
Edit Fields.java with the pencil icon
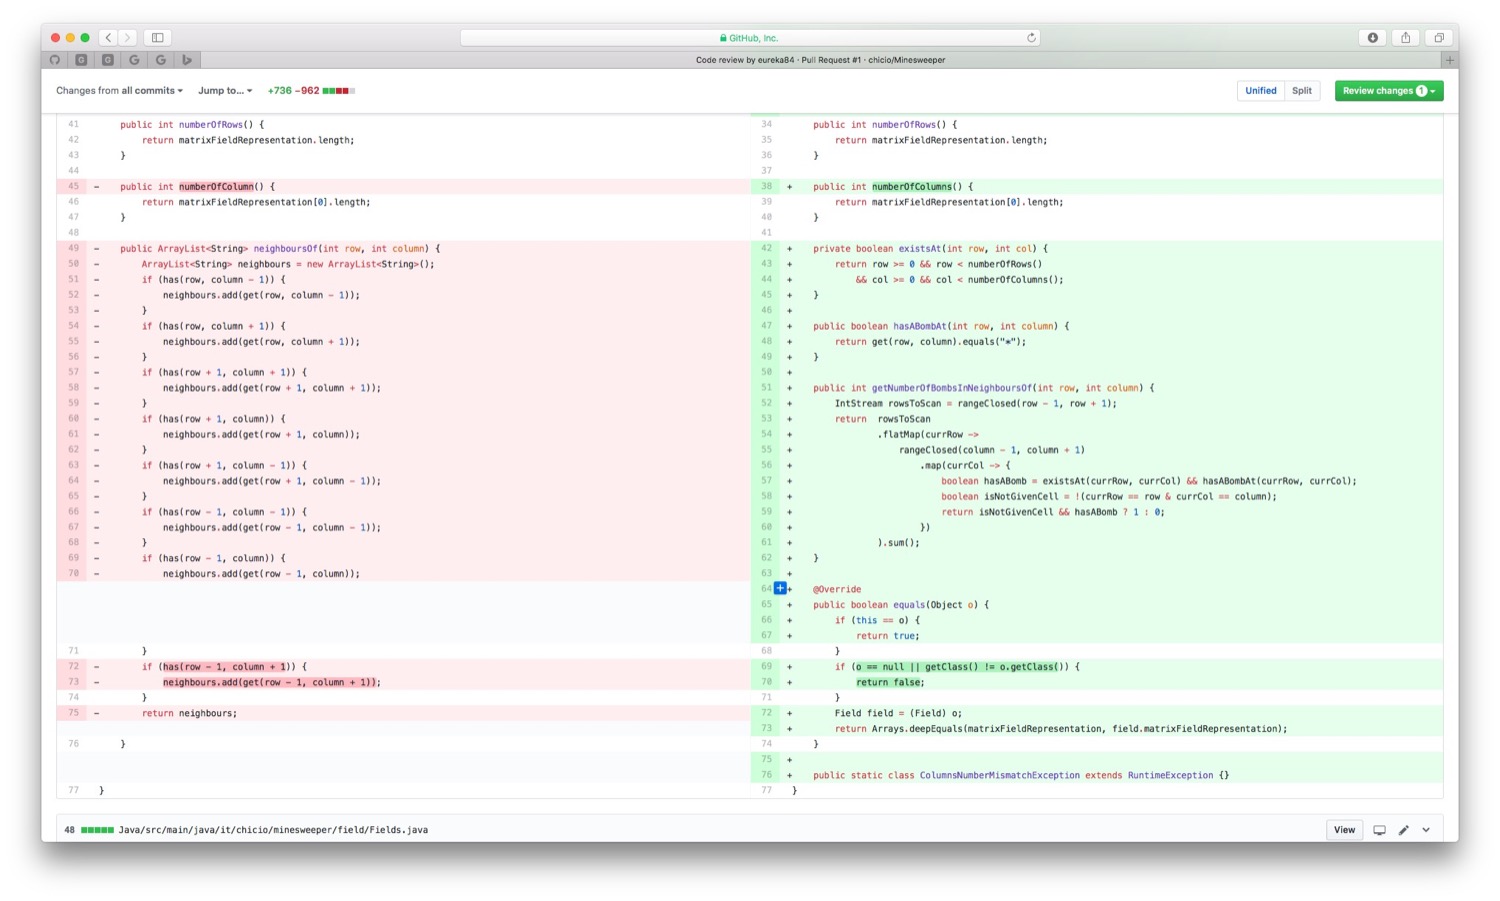pyautogui.click(x=1403, y=830)
